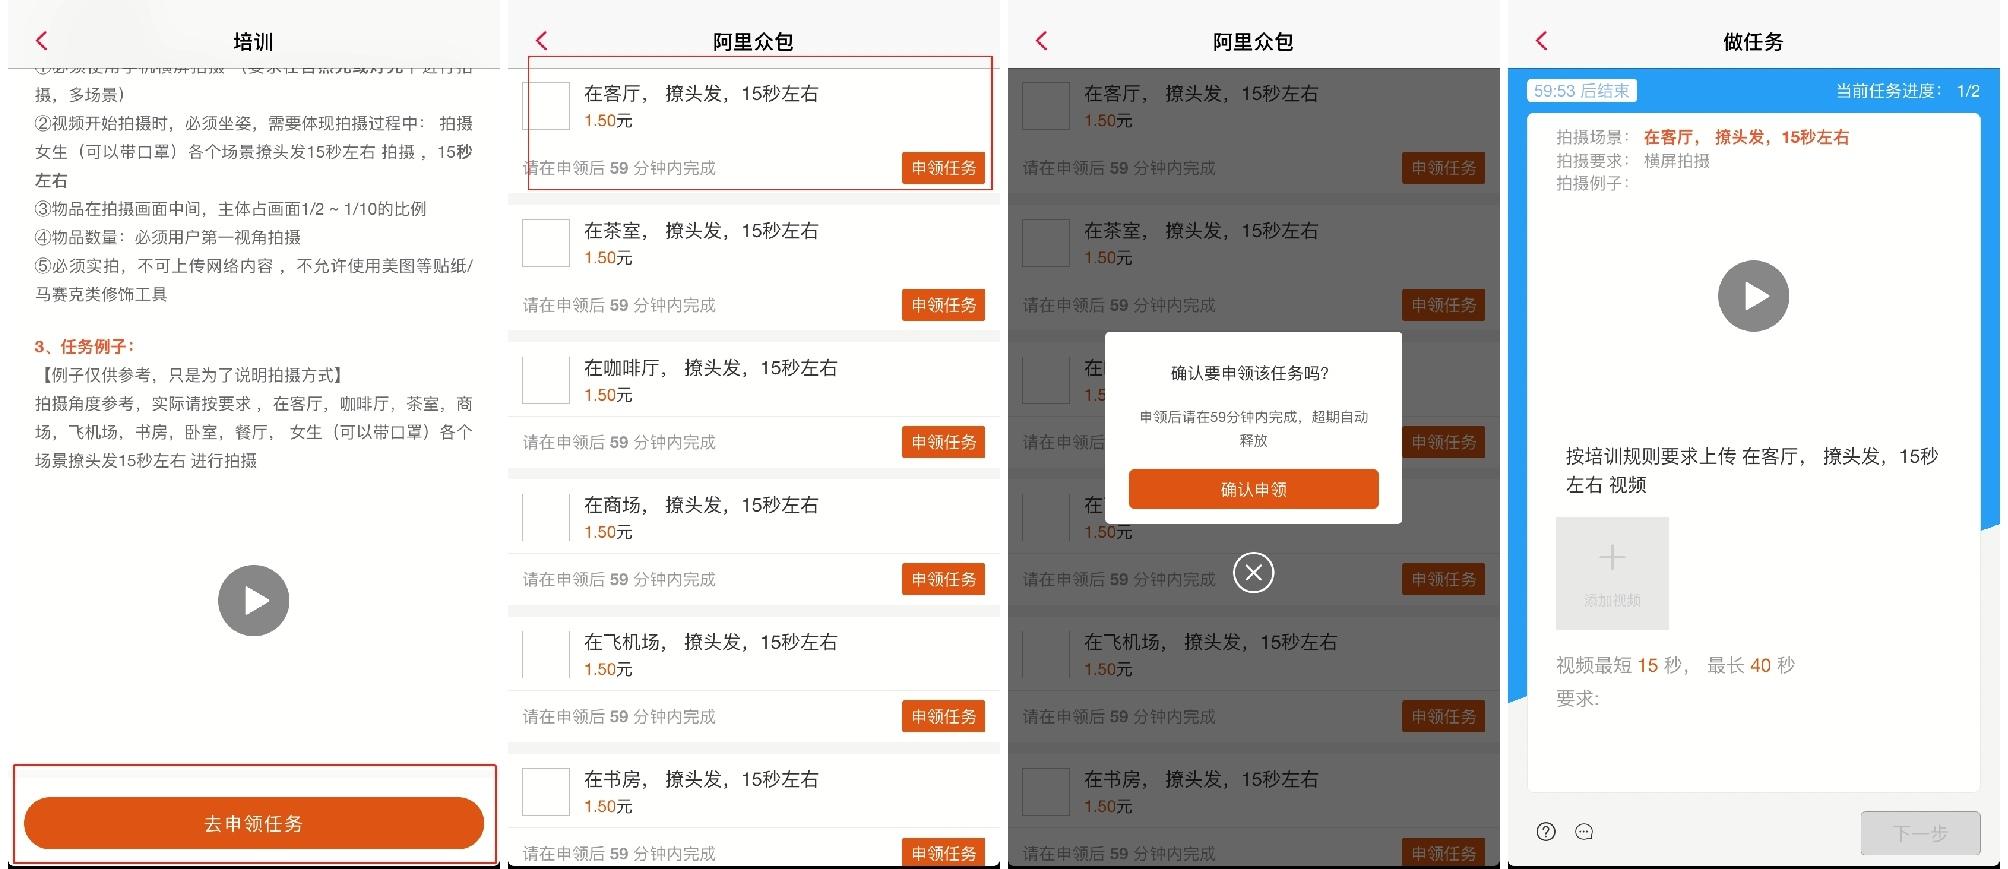Claim the 在咖啡厅 task in undimmed list
The height and width of the screenshot is (869, 2008).
(x=943, y=442)
